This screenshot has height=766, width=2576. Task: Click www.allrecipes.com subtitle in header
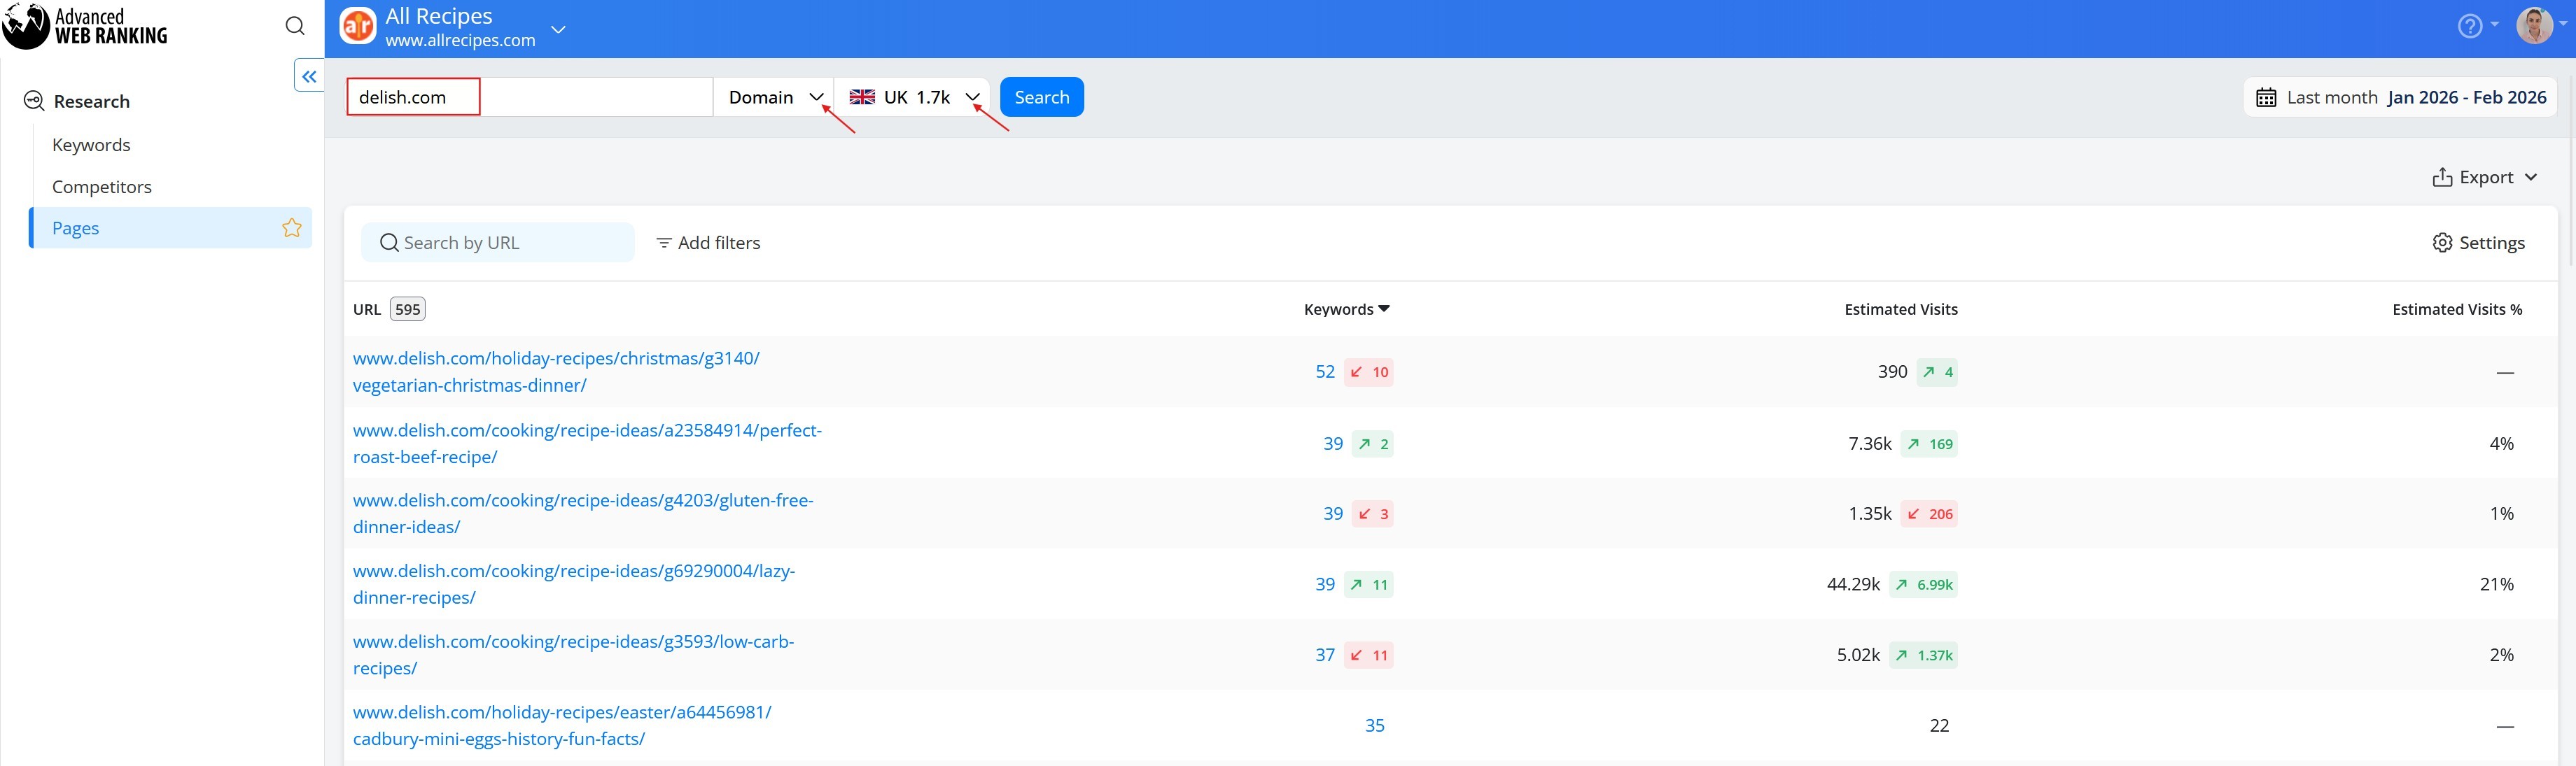[x=460, y=41]
